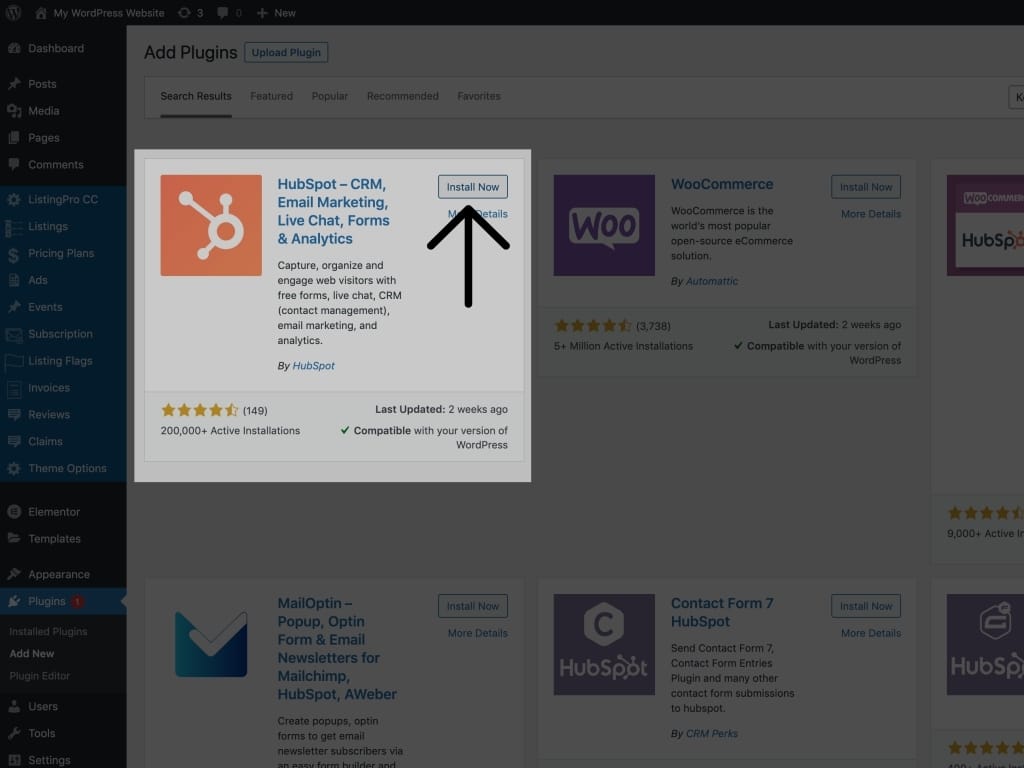Click the New content button in admin bar
Screen dimensions: 1024x768
(x=276, y=13)
